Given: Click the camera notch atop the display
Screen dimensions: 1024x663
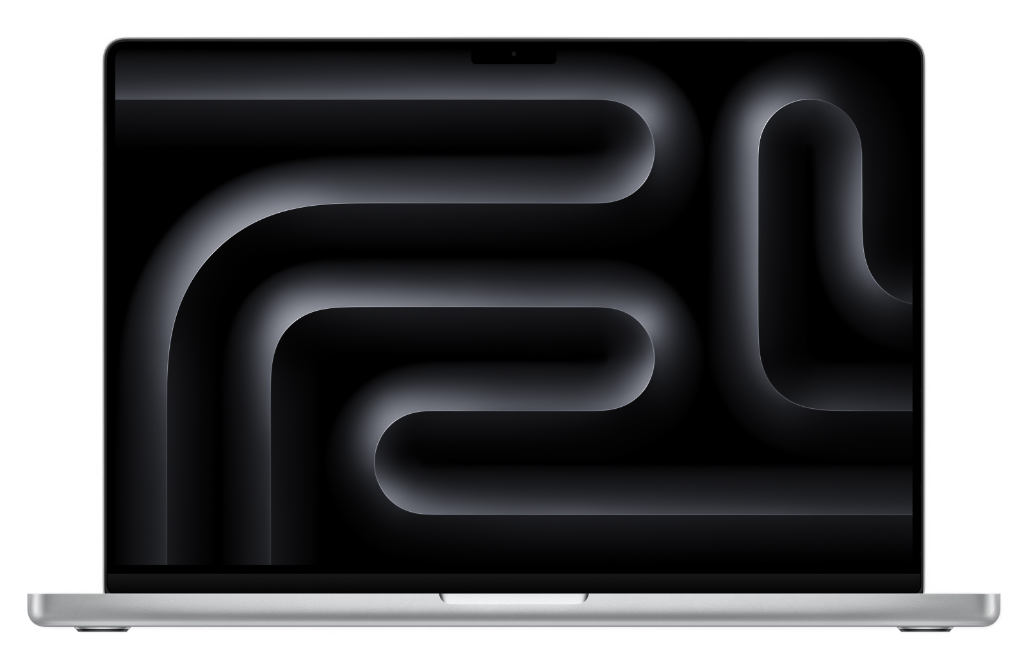Looking at the screenshot, I should (x=513, y=55).
